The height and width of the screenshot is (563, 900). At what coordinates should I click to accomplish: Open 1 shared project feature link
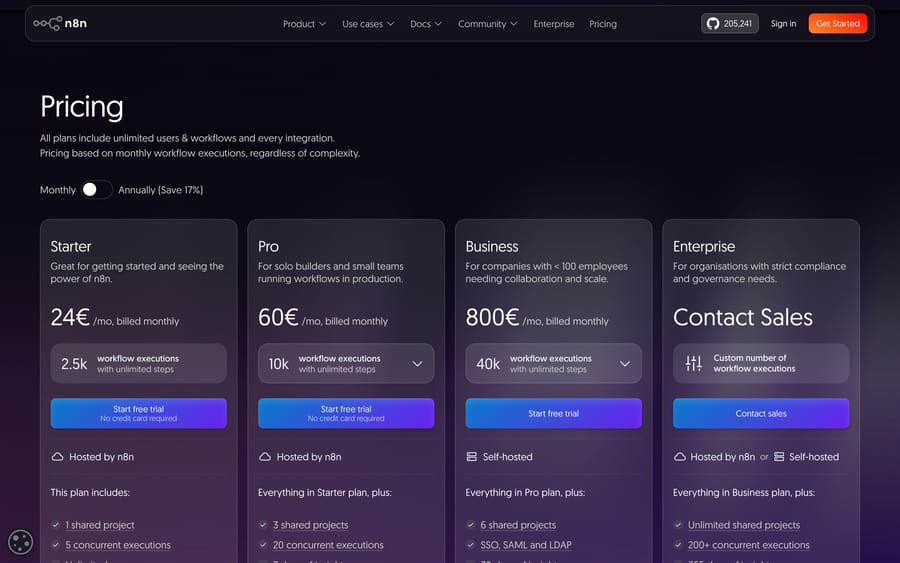(x=100, y=525)
